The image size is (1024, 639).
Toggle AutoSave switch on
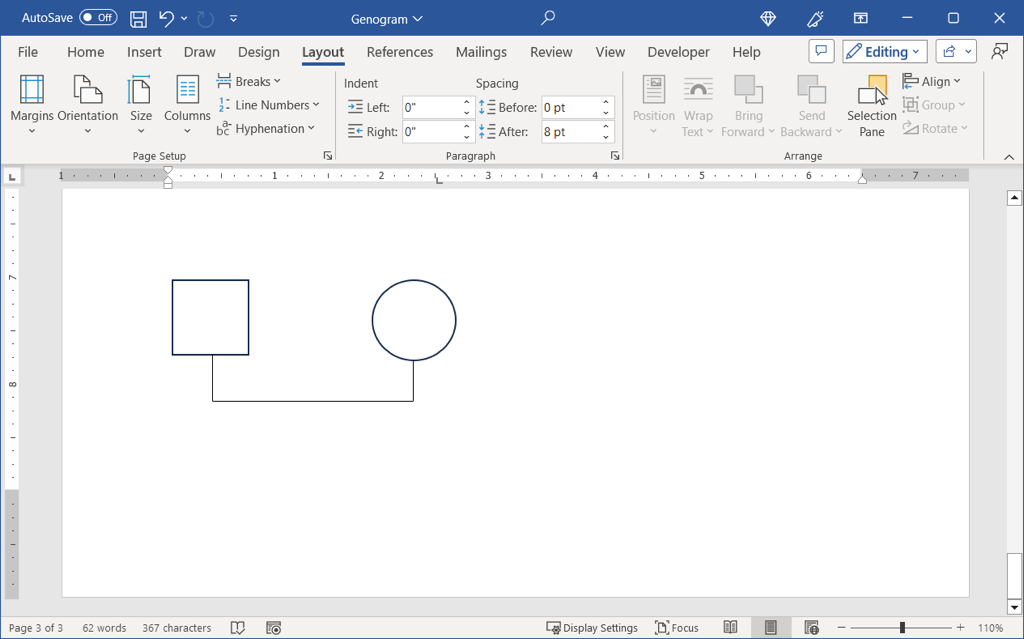coord(98,18)
